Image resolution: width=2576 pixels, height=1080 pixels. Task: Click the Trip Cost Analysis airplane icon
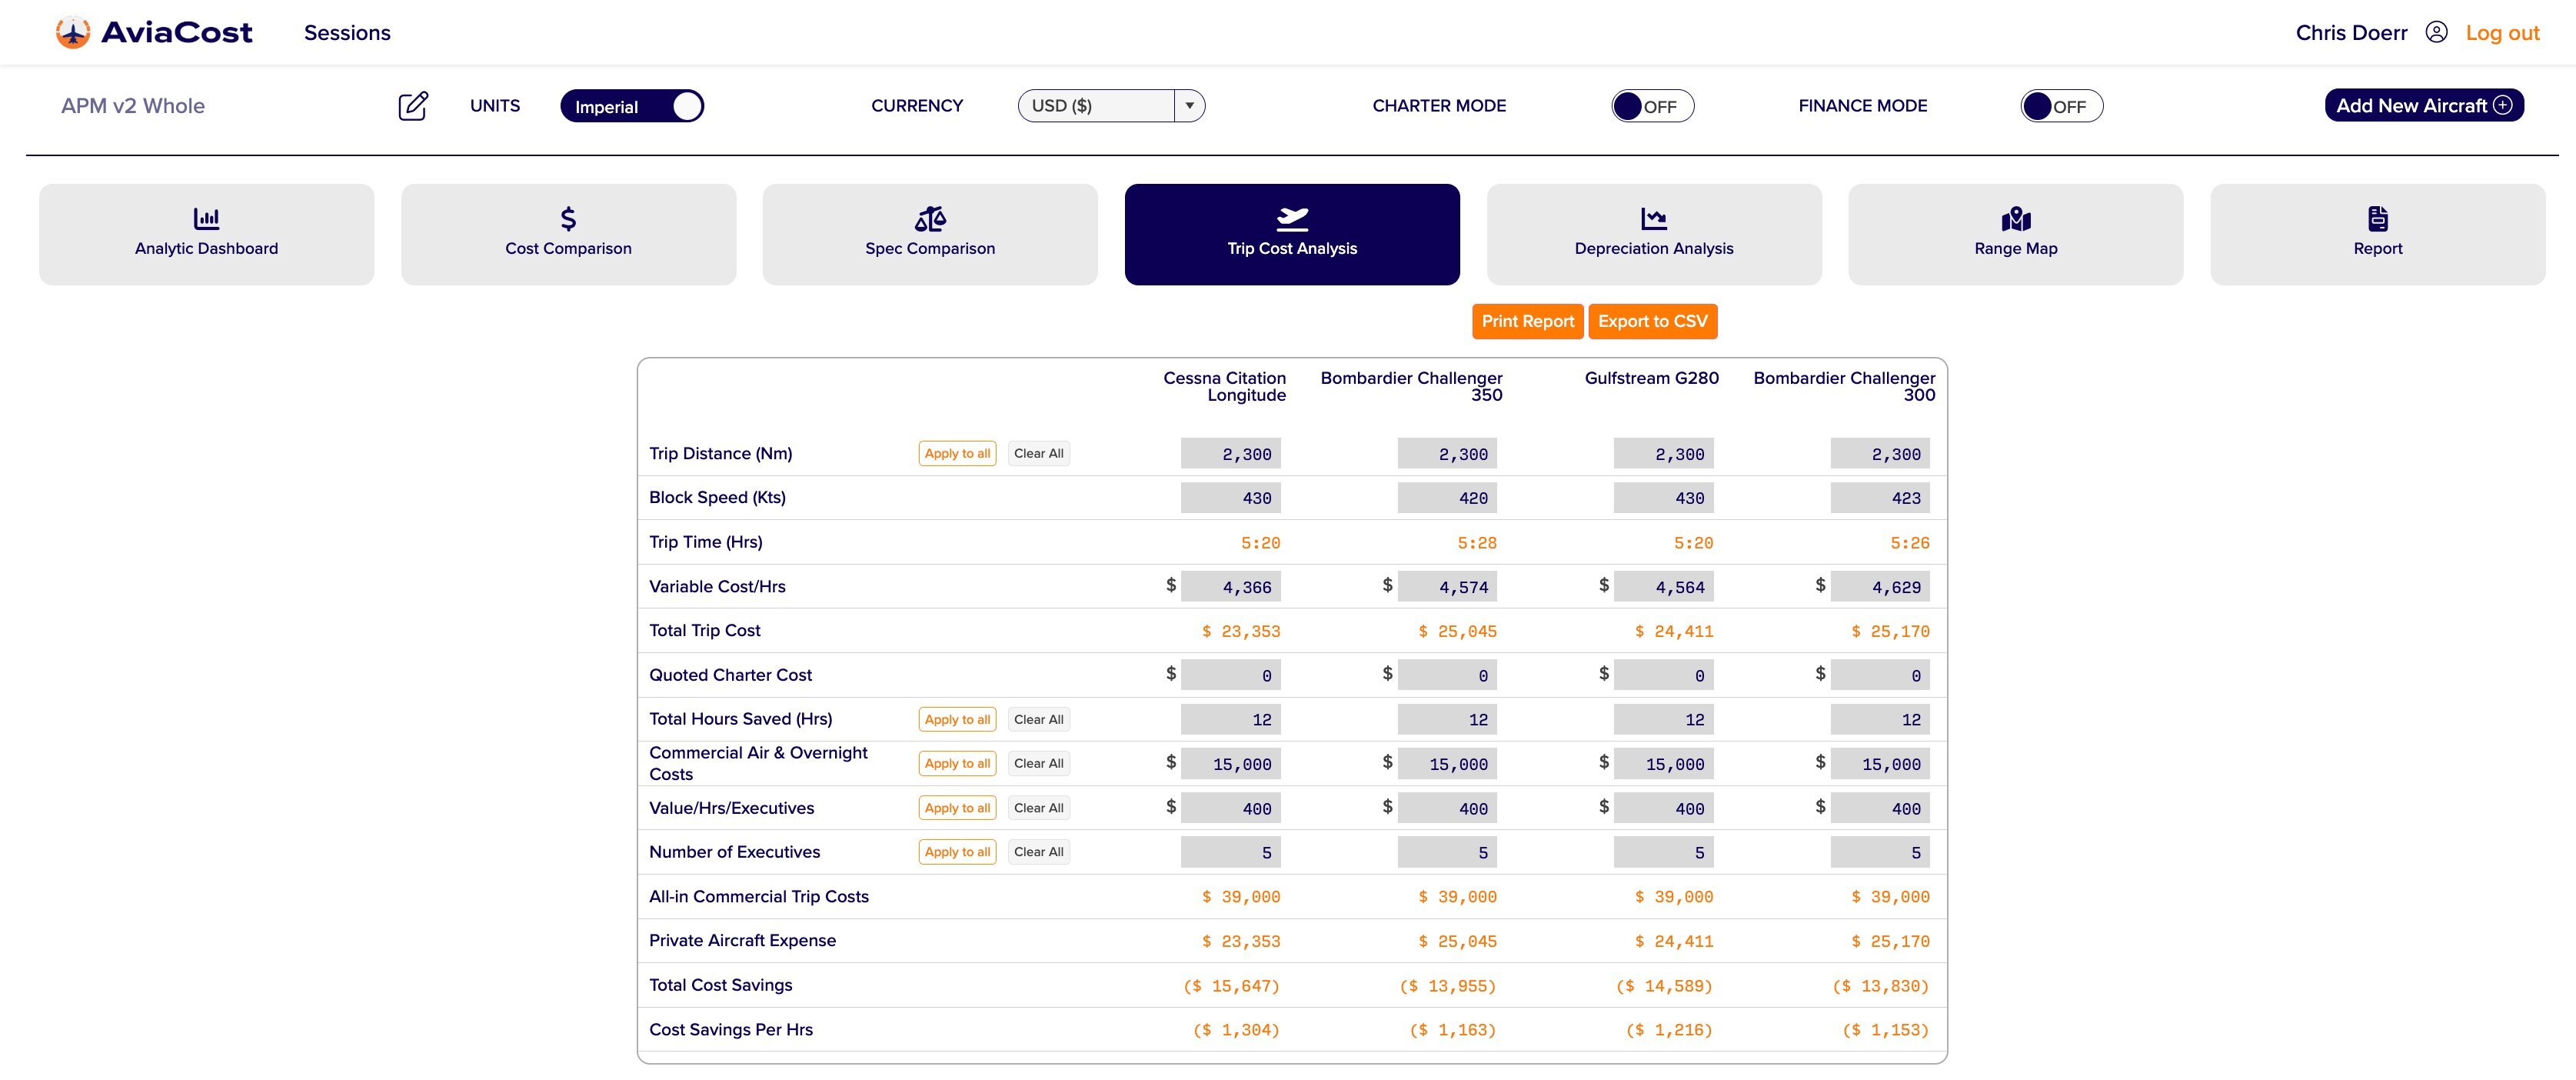click(x=1292, y=218)
